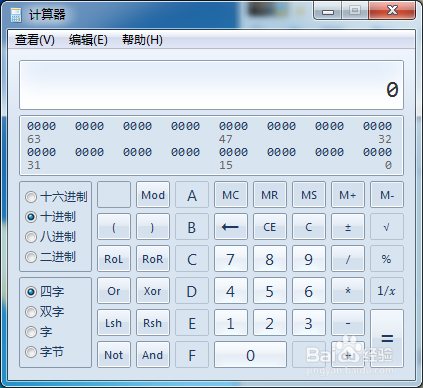Screen dimensions: 423x388
Task: Recall memory with the MR button
Action: (270, 195)
